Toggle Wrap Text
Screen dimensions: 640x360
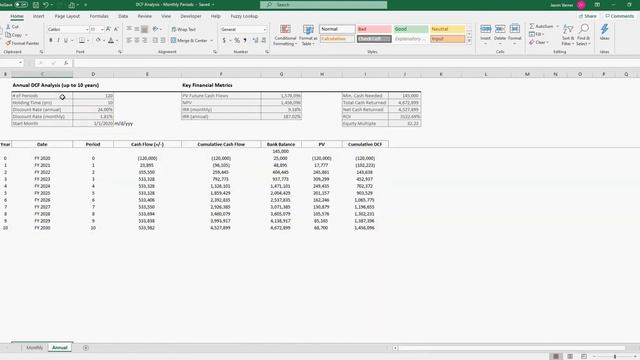(x=184, y=29)
